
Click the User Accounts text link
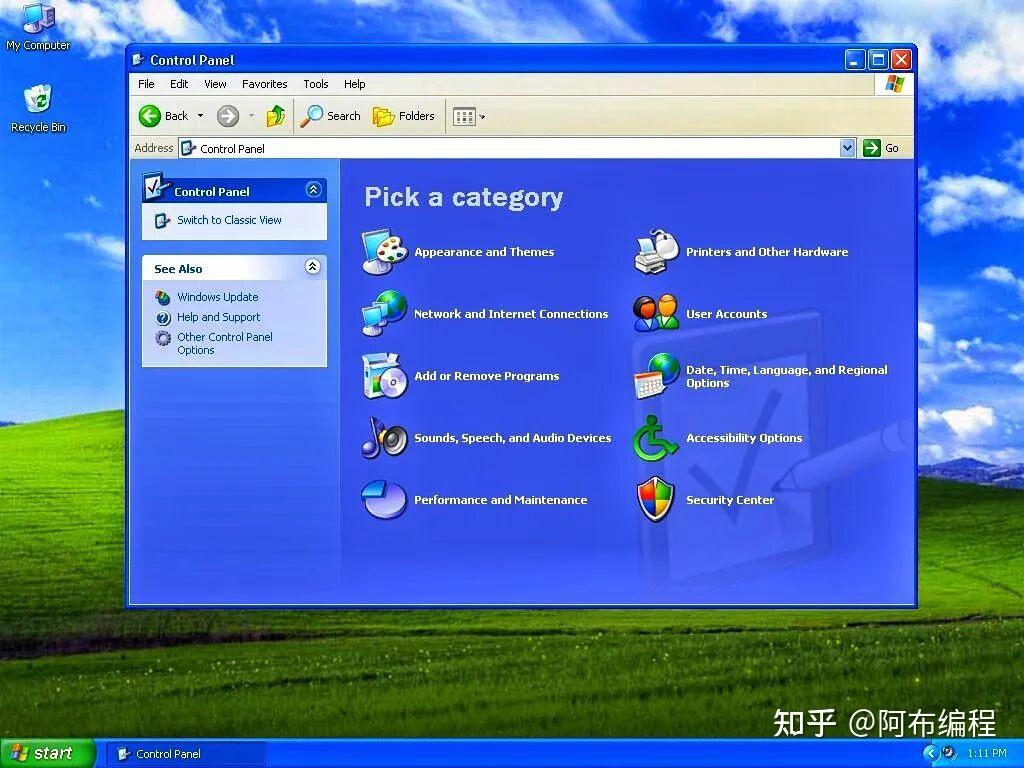(726, 314)
